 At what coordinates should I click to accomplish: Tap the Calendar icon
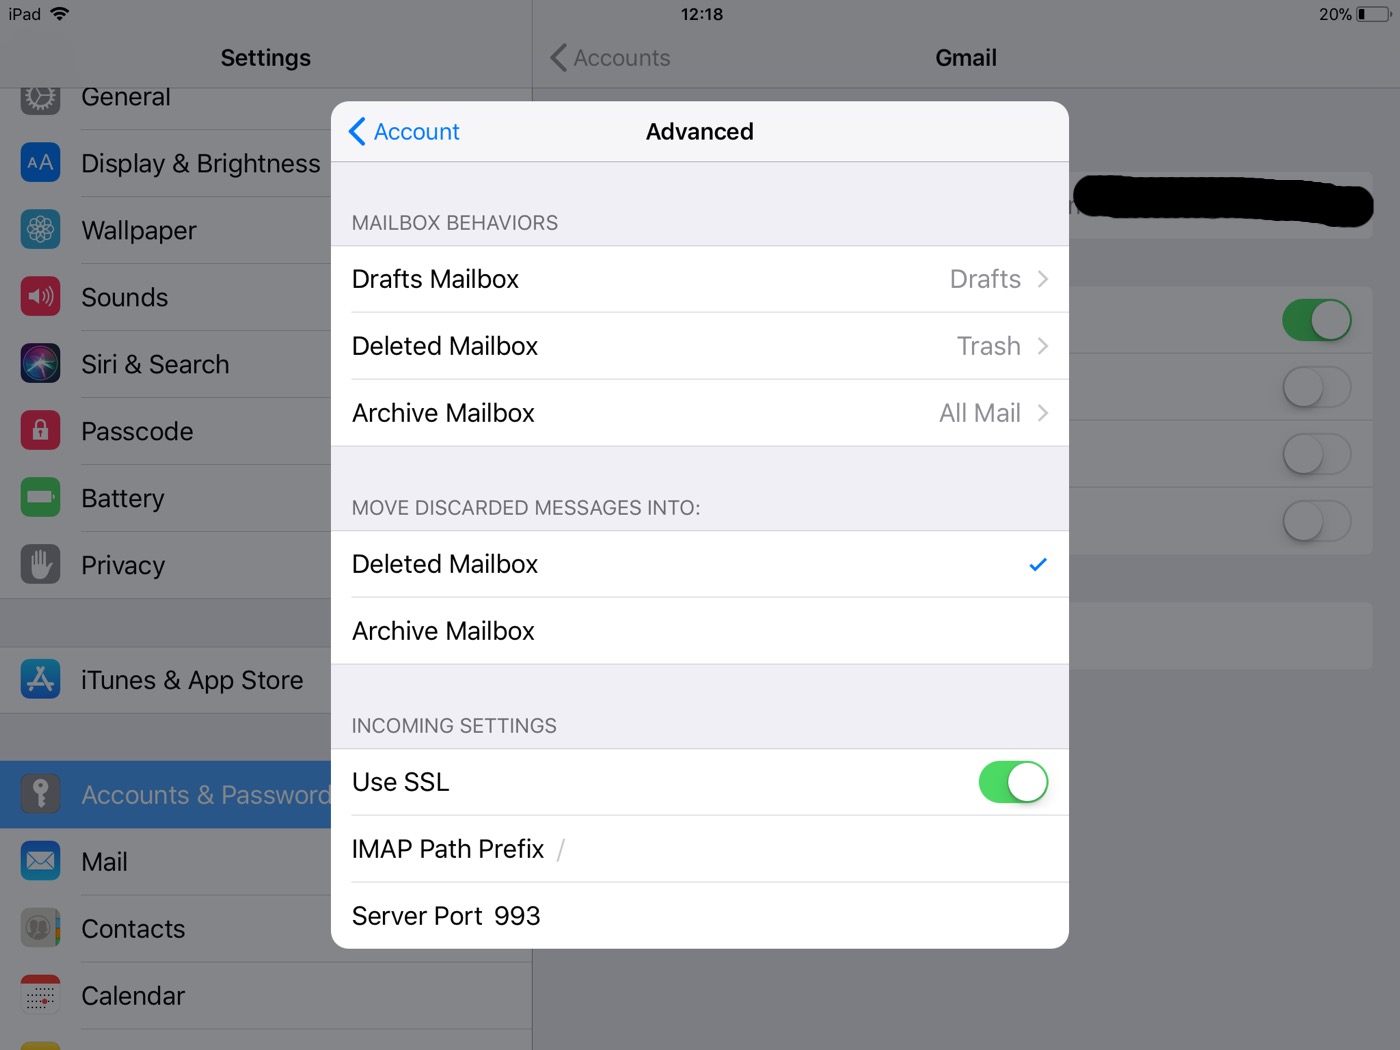tap(40, 996)
